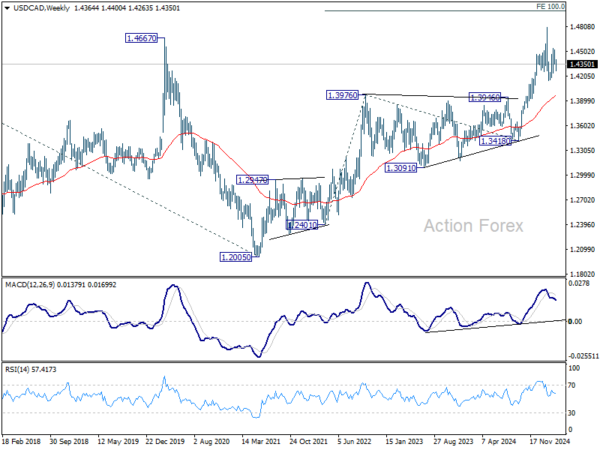
Task: Click the -0.025511 MACD scale value
Action: tap(584, 356)
